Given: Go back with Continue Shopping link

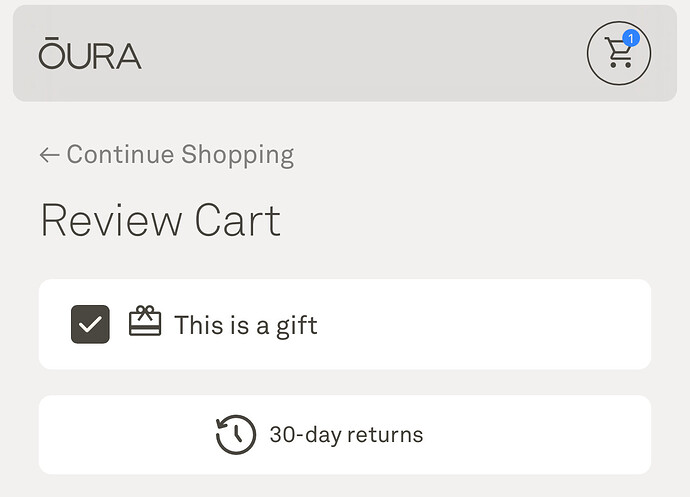Looking at the screenshot, I should click(x=180, y=155).
